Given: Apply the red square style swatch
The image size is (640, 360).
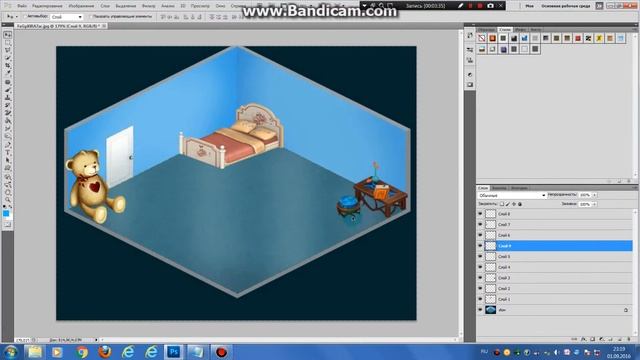Looking at the screenshot, I should pos(578,38).
